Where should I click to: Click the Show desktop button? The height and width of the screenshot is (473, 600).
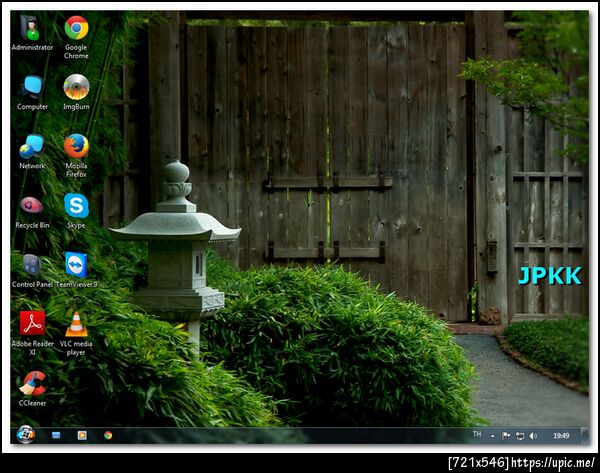585,435
